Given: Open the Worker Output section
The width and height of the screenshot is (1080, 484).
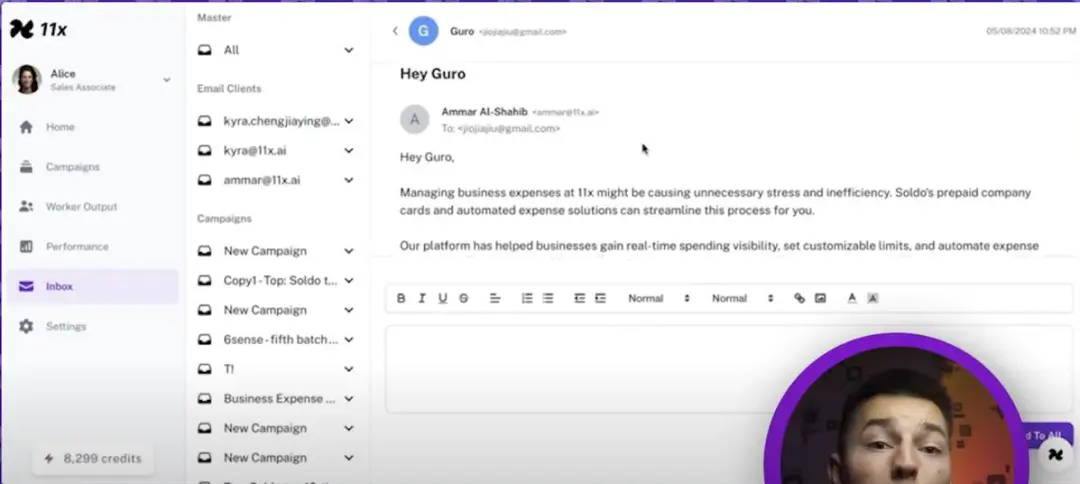Looking at the screenshot, I should (x=81, y=207).
